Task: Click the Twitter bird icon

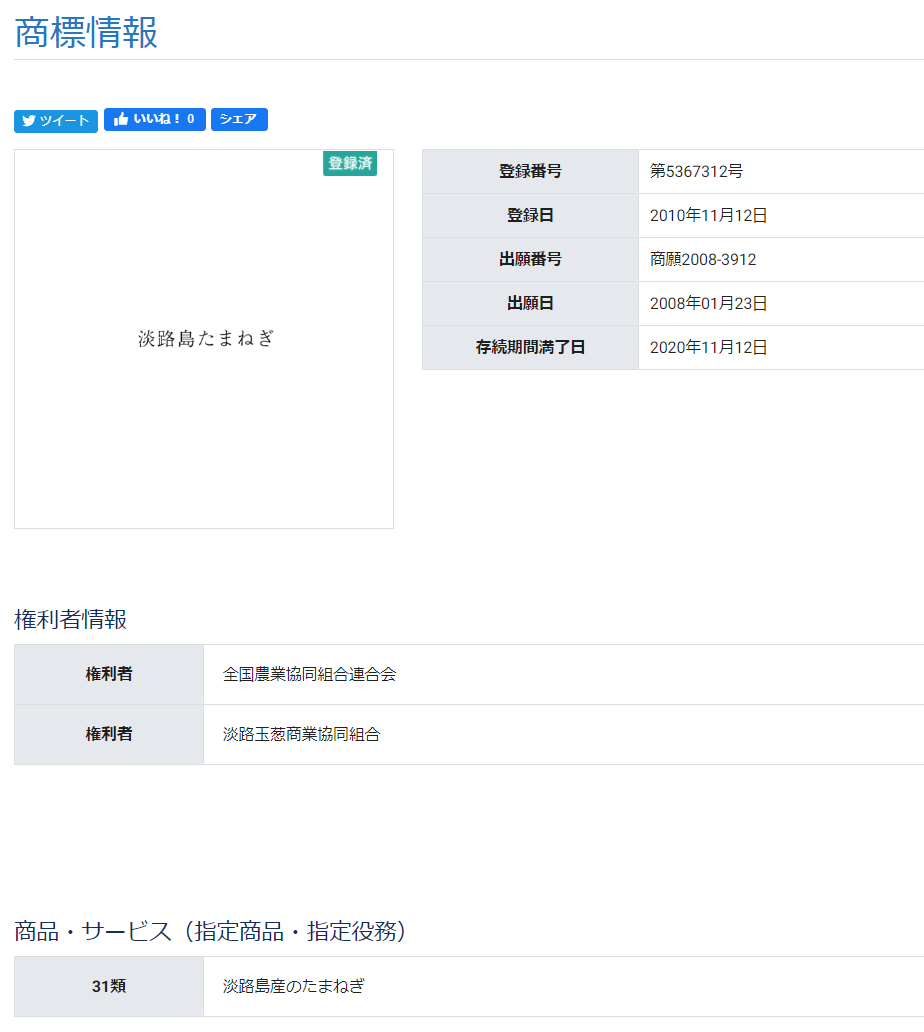Action: click(28, 121)
